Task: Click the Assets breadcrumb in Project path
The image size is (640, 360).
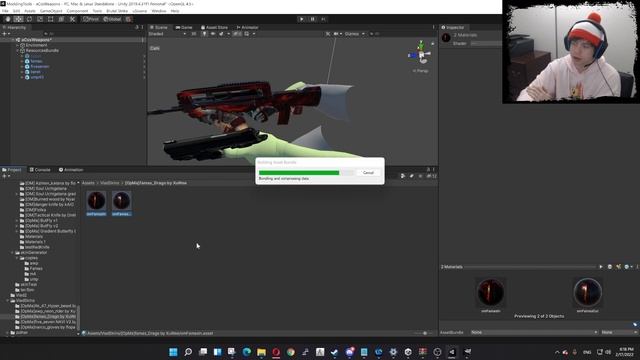Action: pos(88,183)
